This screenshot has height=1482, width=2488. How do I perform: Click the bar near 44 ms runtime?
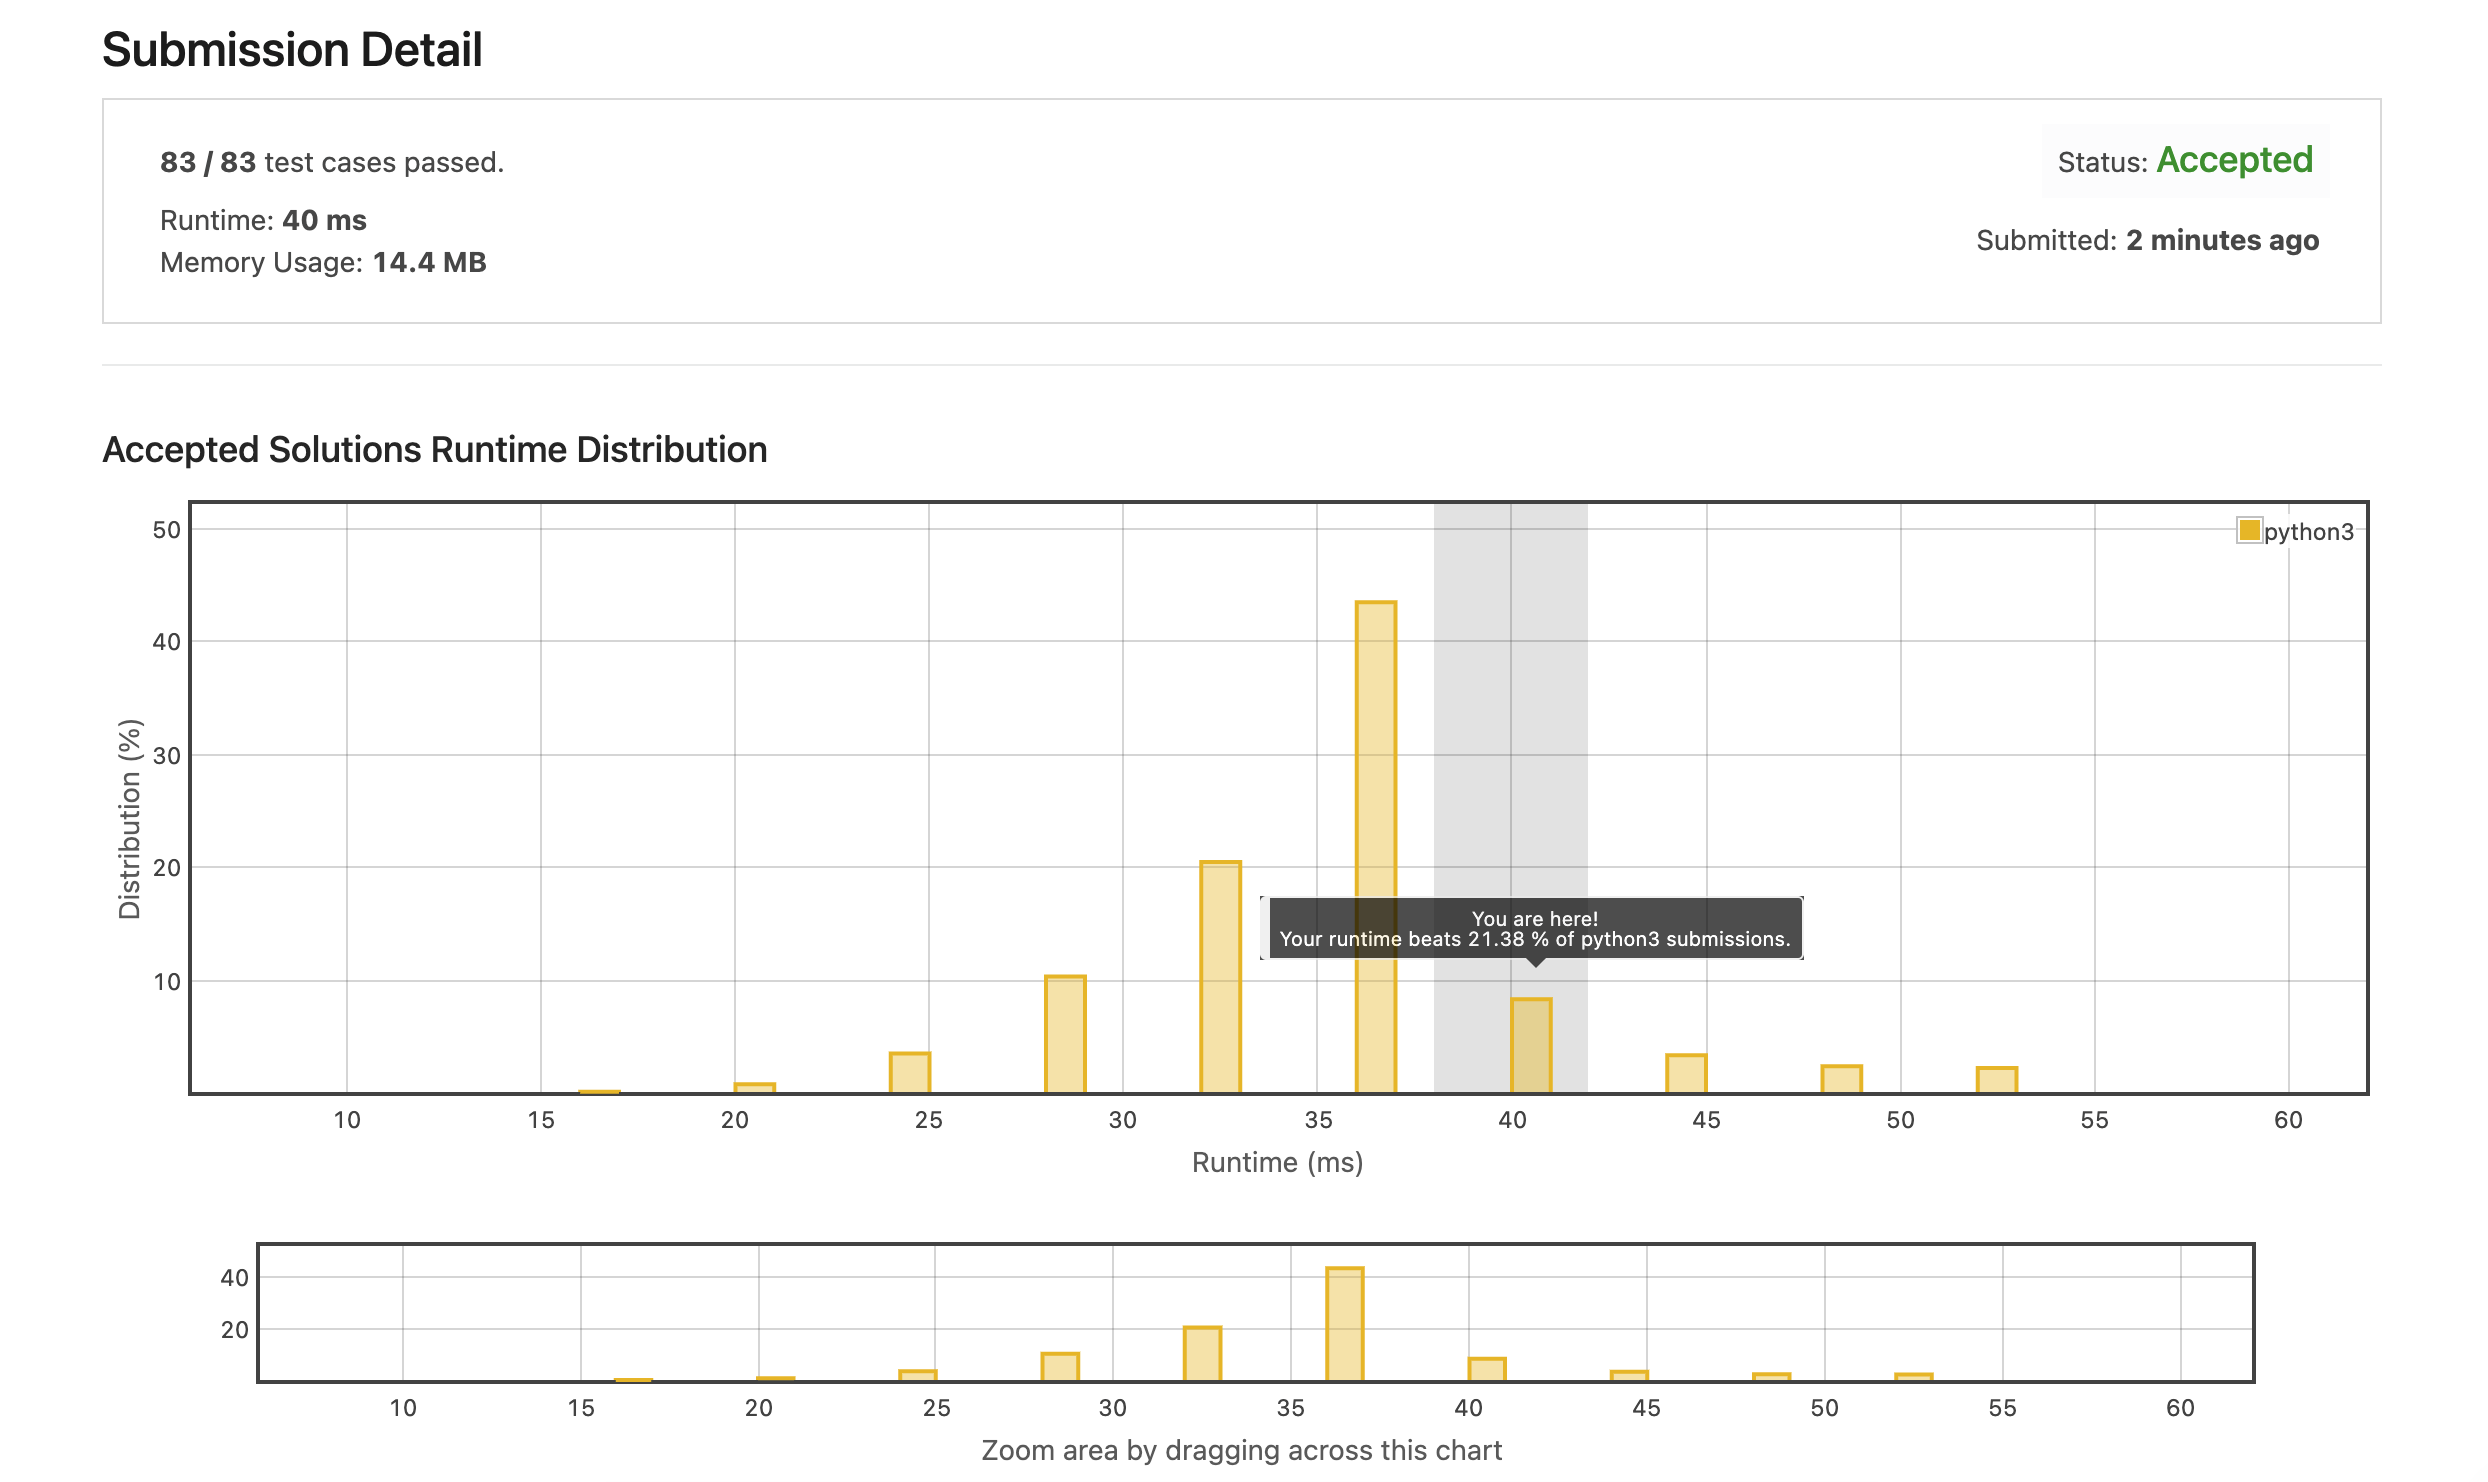click(x=1686, y=1073)
